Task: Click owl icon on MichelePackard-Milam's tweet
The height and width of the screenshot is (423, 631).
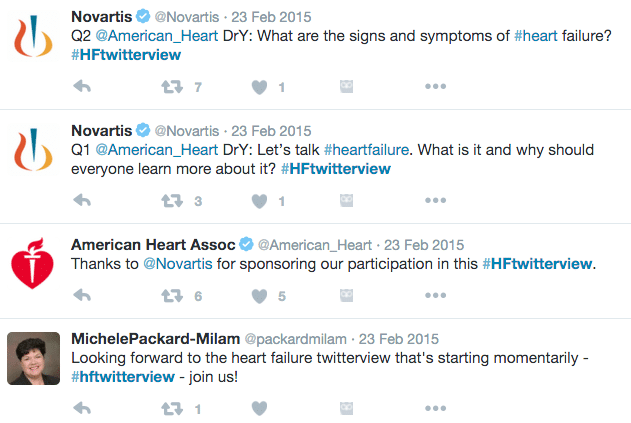Action: [x=346, y=408]
